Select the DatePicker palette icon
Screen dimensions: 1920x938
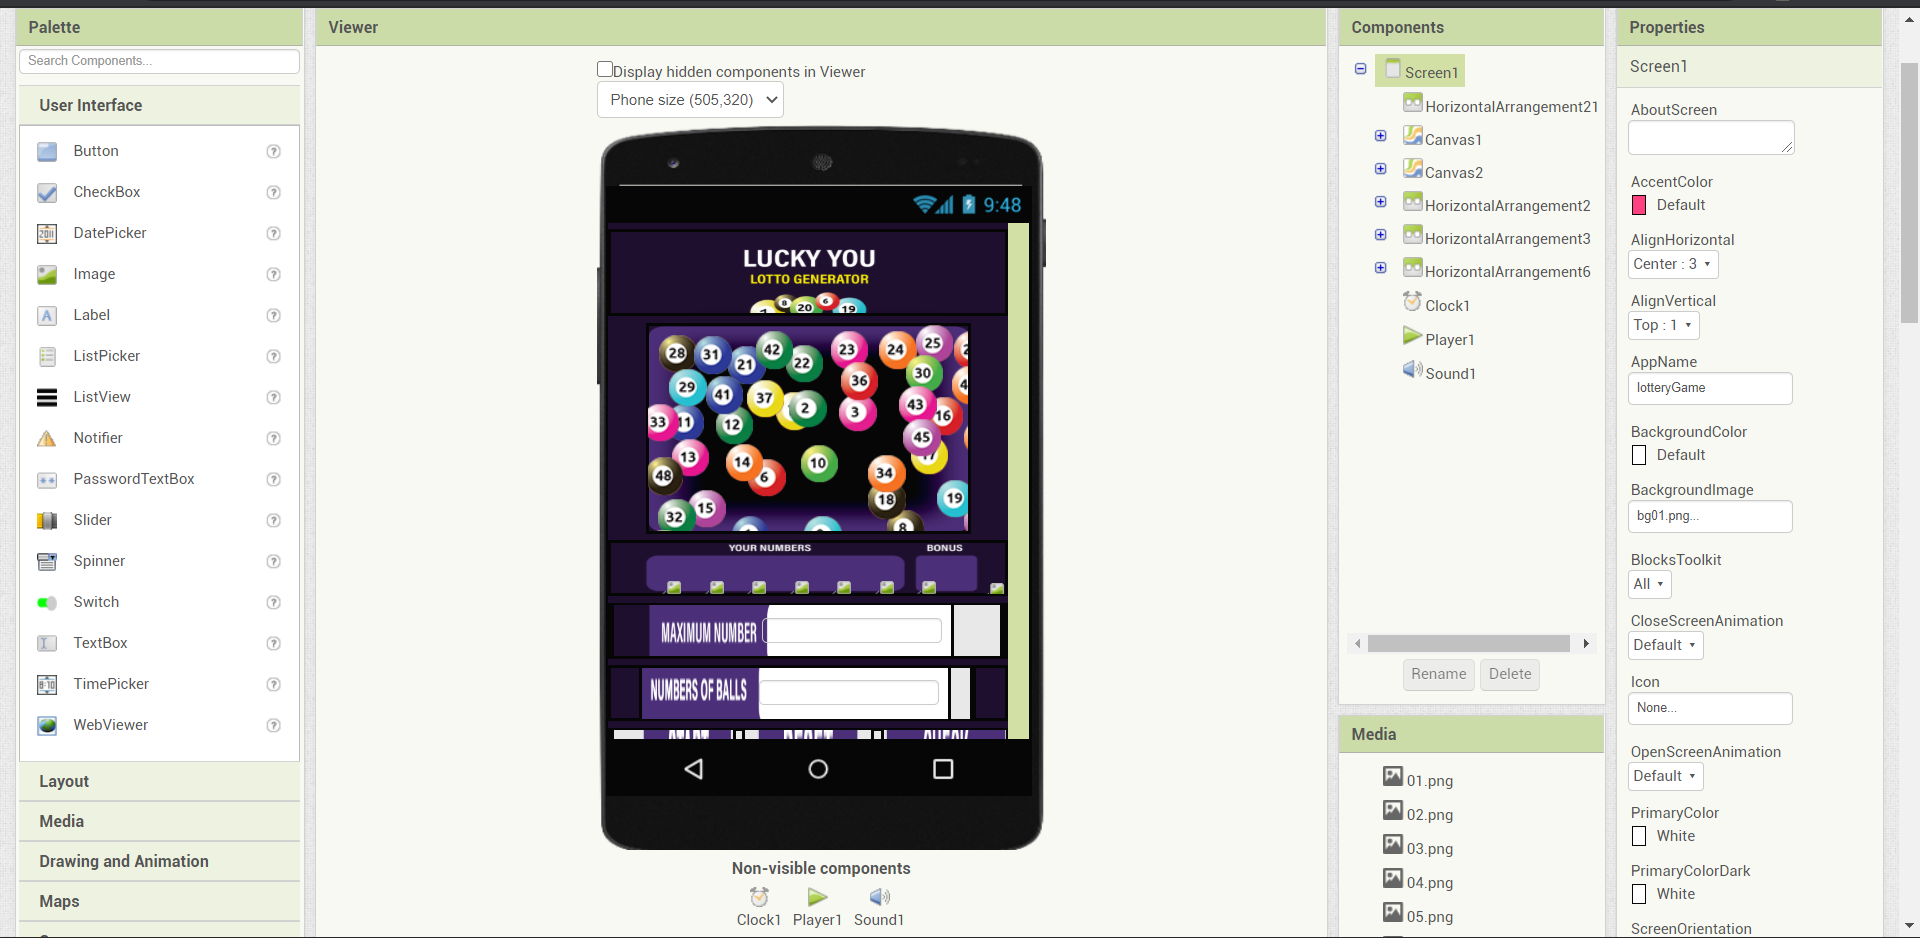tap(47, 234)
